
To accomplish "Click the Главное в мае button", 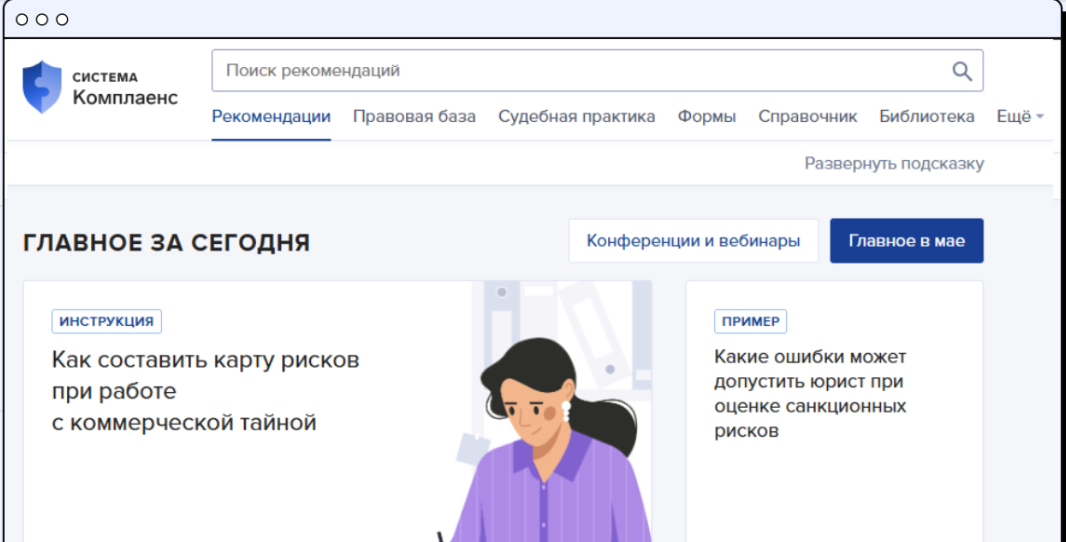I will pos(906,241).
